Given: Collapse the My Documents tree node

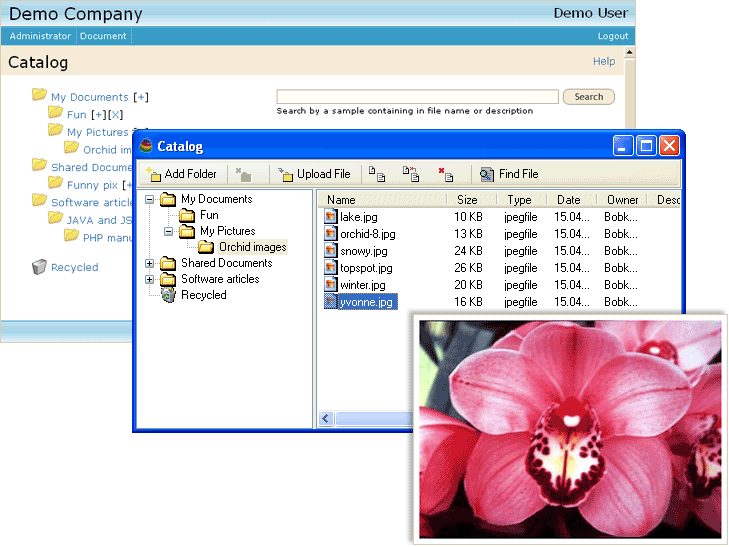Looking at the screenshot, I should pyautogui.click(x=149, y=200).
